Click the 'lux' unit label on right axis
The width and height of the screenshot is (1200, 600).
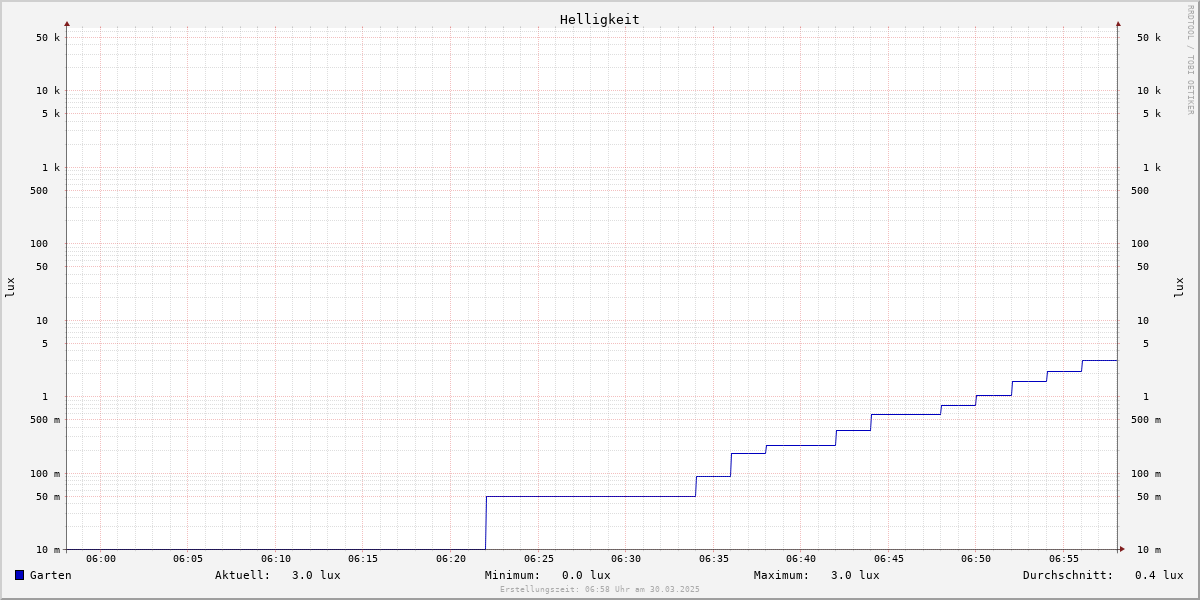[1179, 288]
